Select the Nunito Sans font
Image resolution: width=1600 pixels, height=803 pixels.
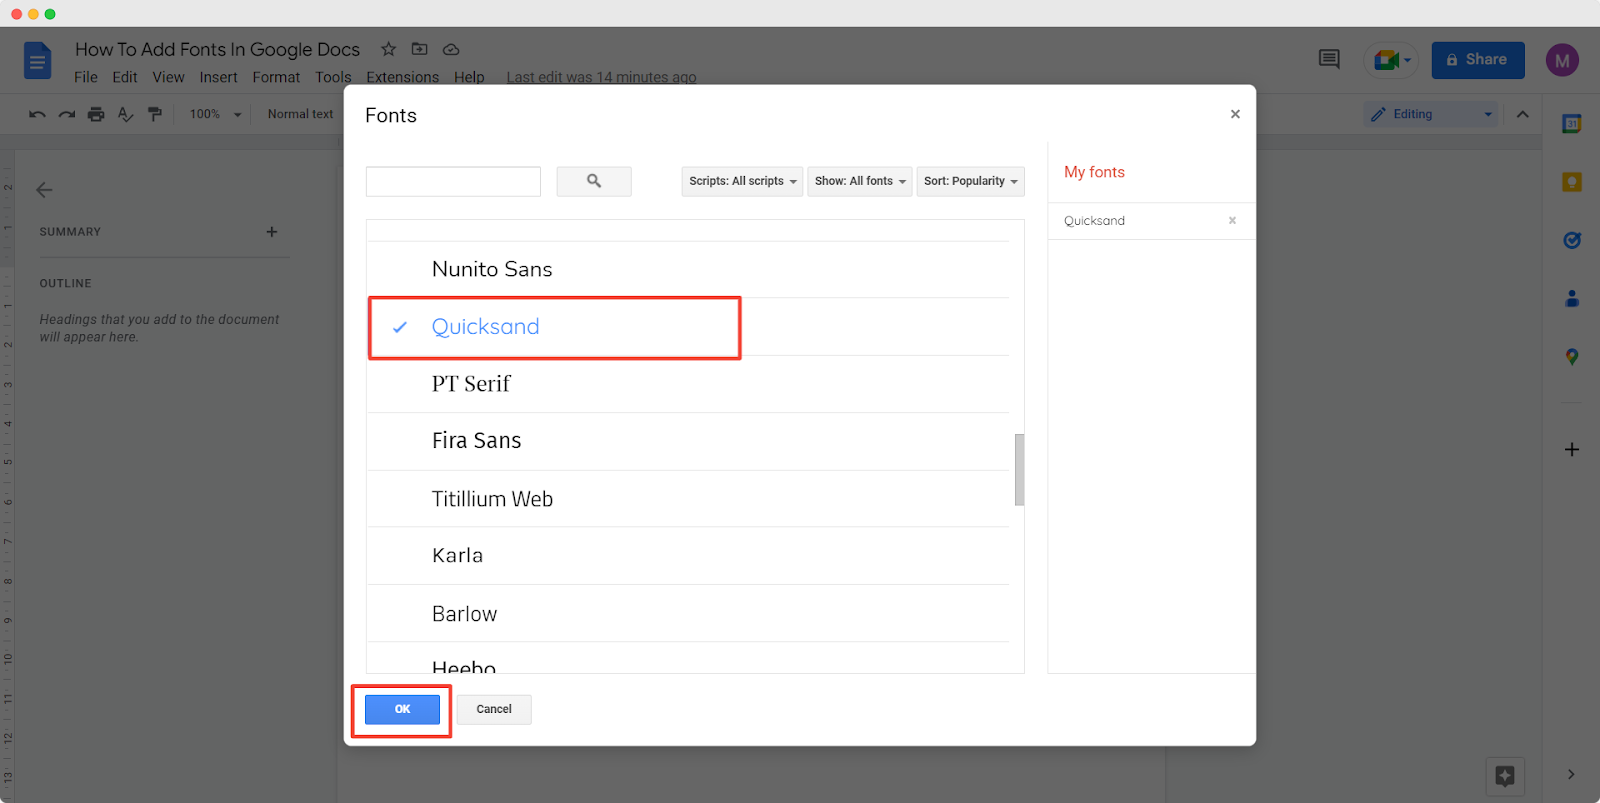click(688, 269)
